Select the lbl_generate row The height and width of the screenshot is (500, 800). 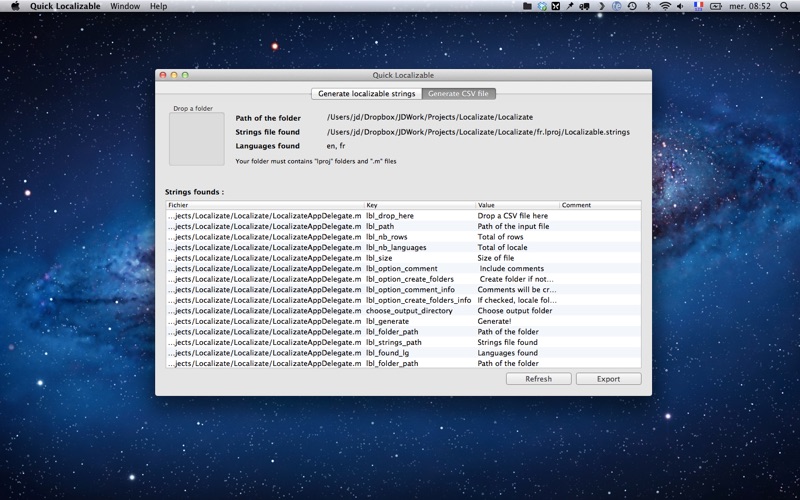coord(403,321)
